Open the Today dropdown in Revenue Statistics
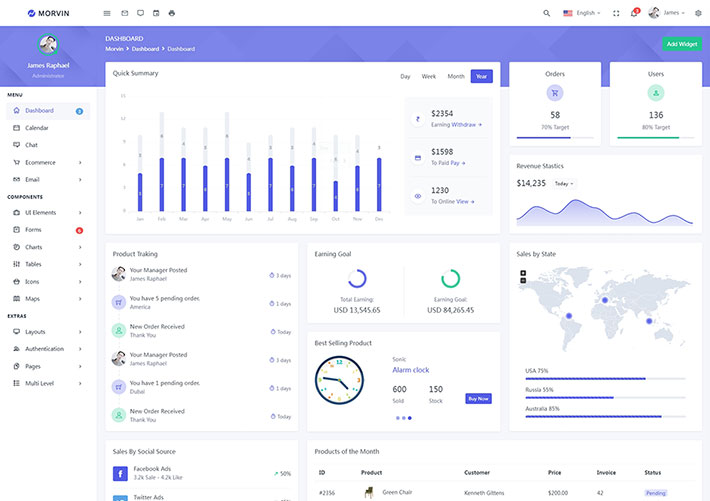 tap(563, 184)
